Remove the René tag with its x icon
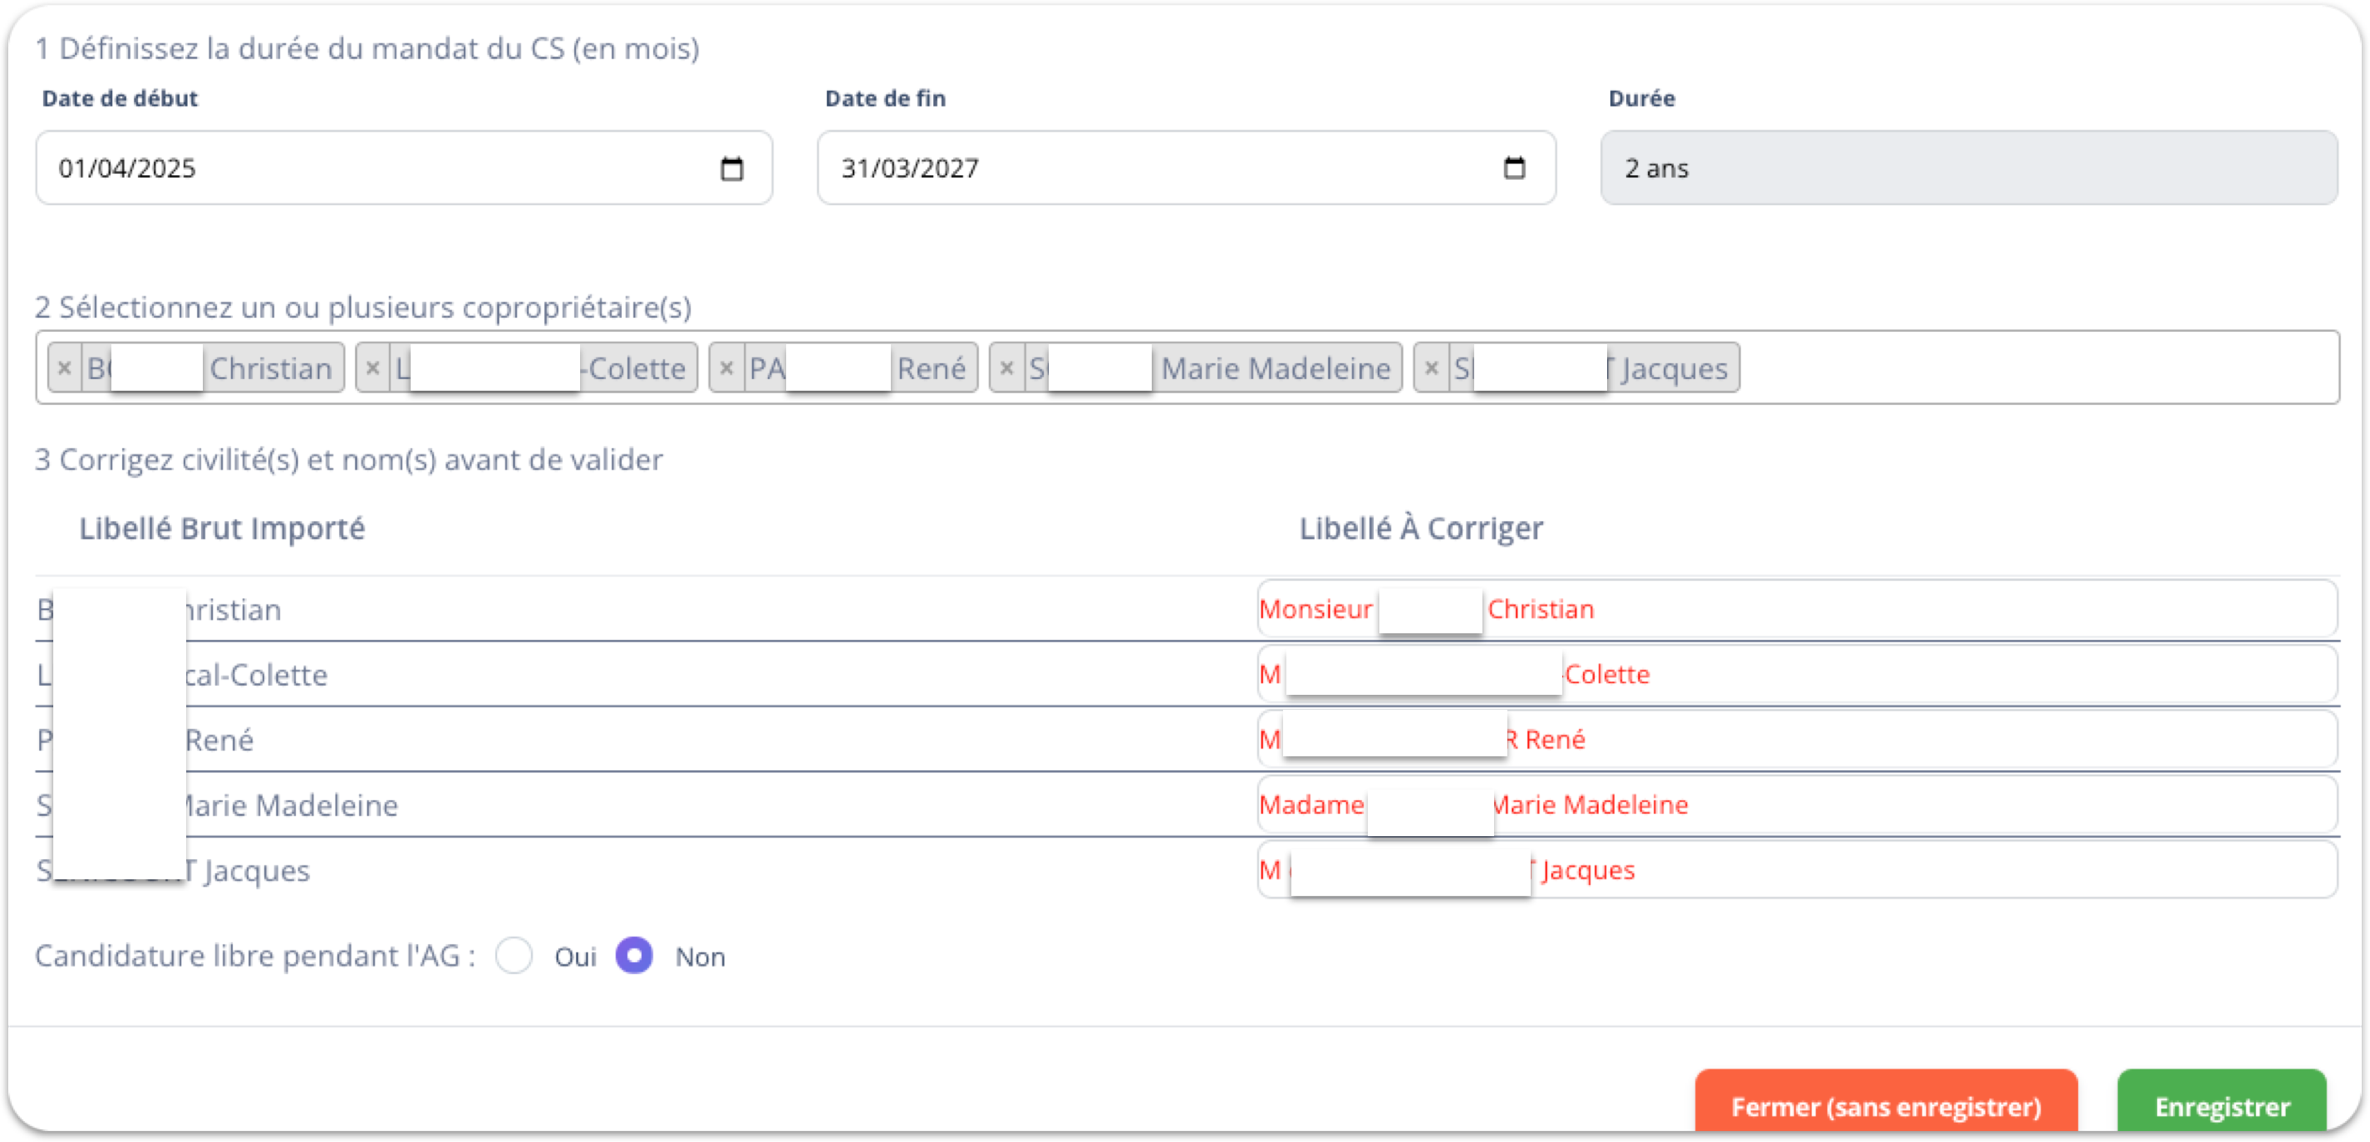The width and height of the screenshot is (2370, 1142). [727, 368]
